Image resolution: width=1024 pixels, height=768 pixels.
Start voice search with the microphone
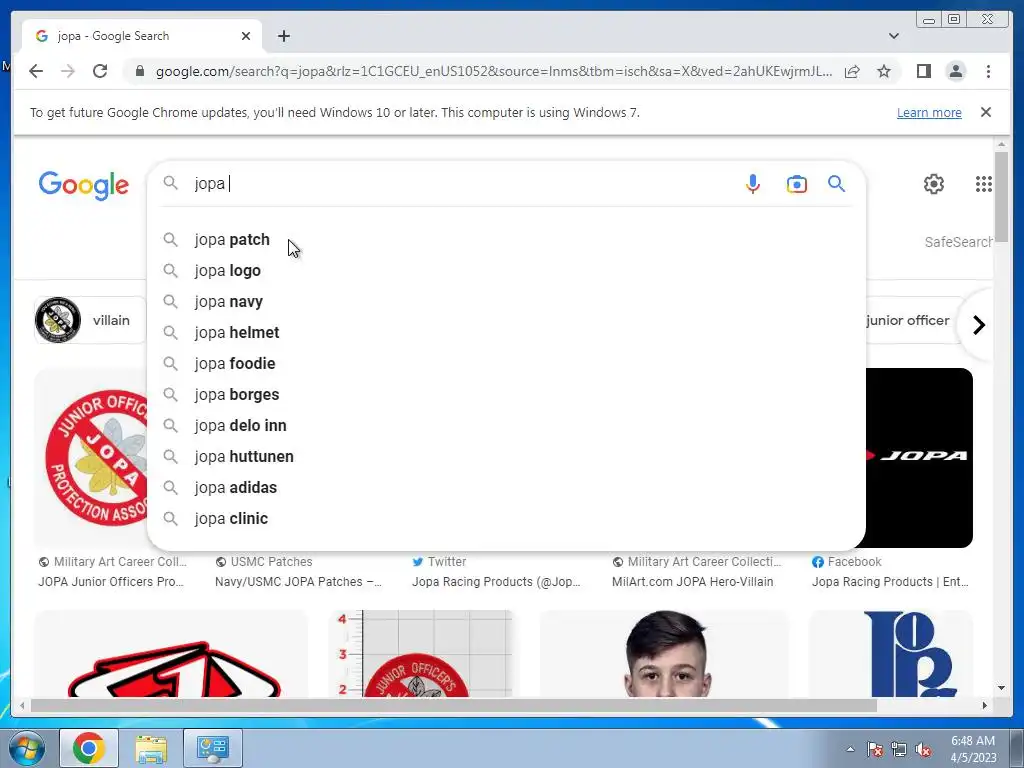[752, 184]
